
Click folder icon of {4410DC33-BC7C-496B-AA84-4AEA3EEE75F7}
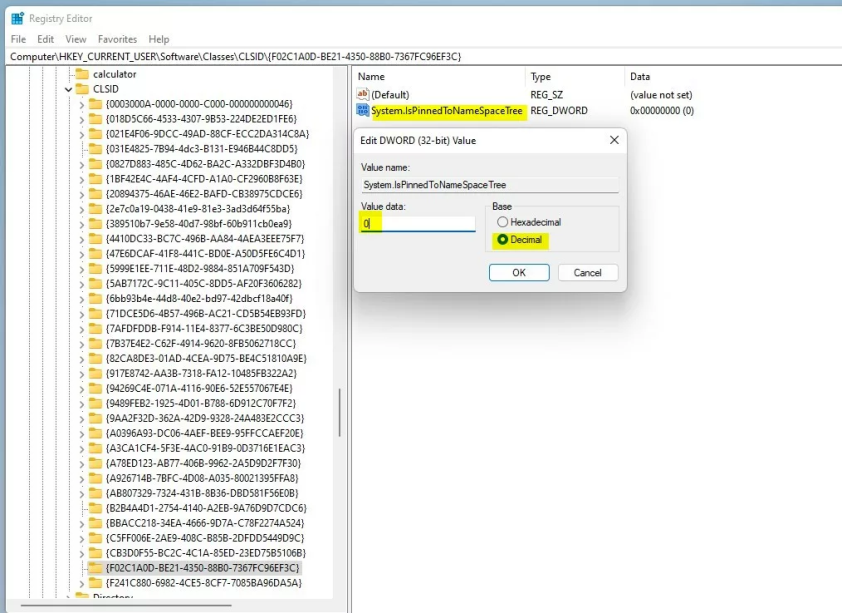coord(95,238)
